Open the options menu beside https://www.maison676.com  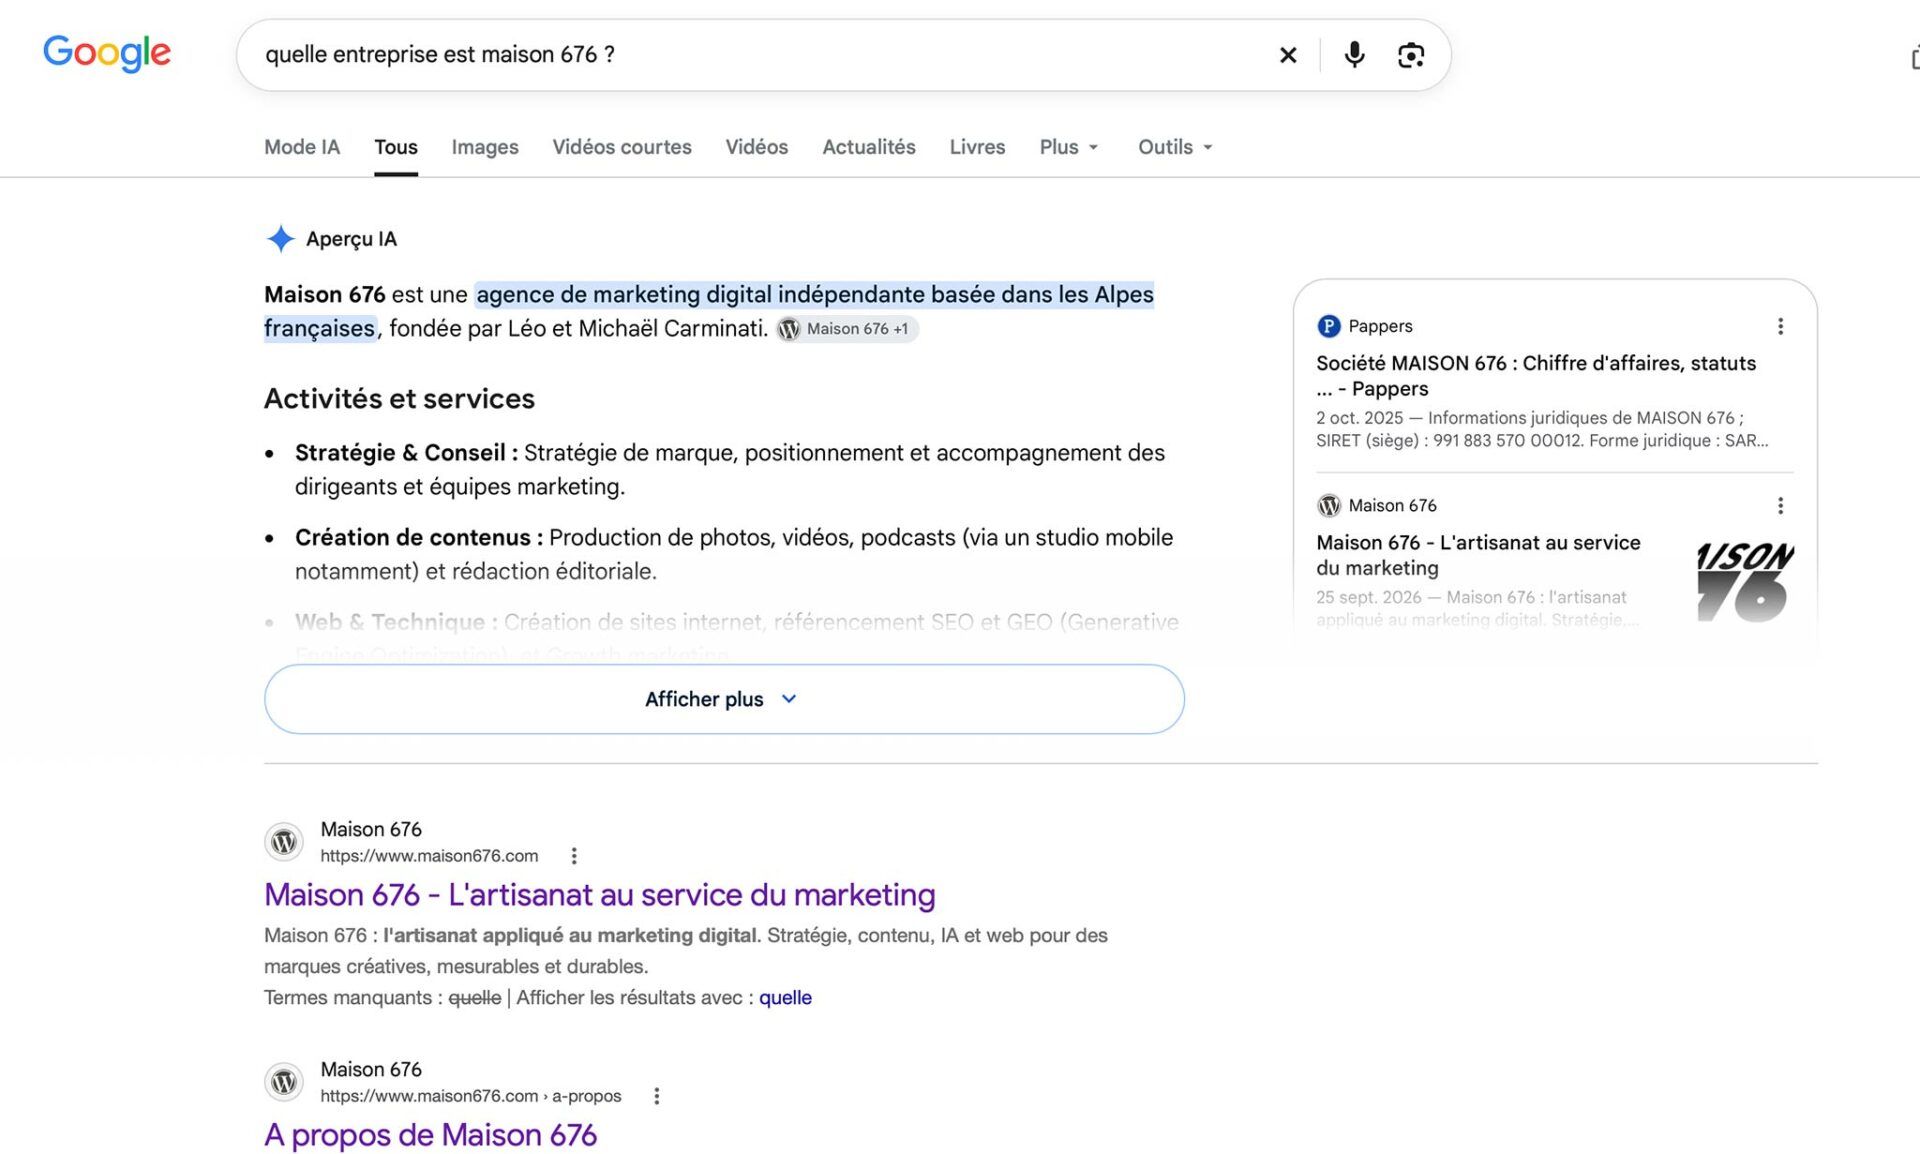coord(574,856)
